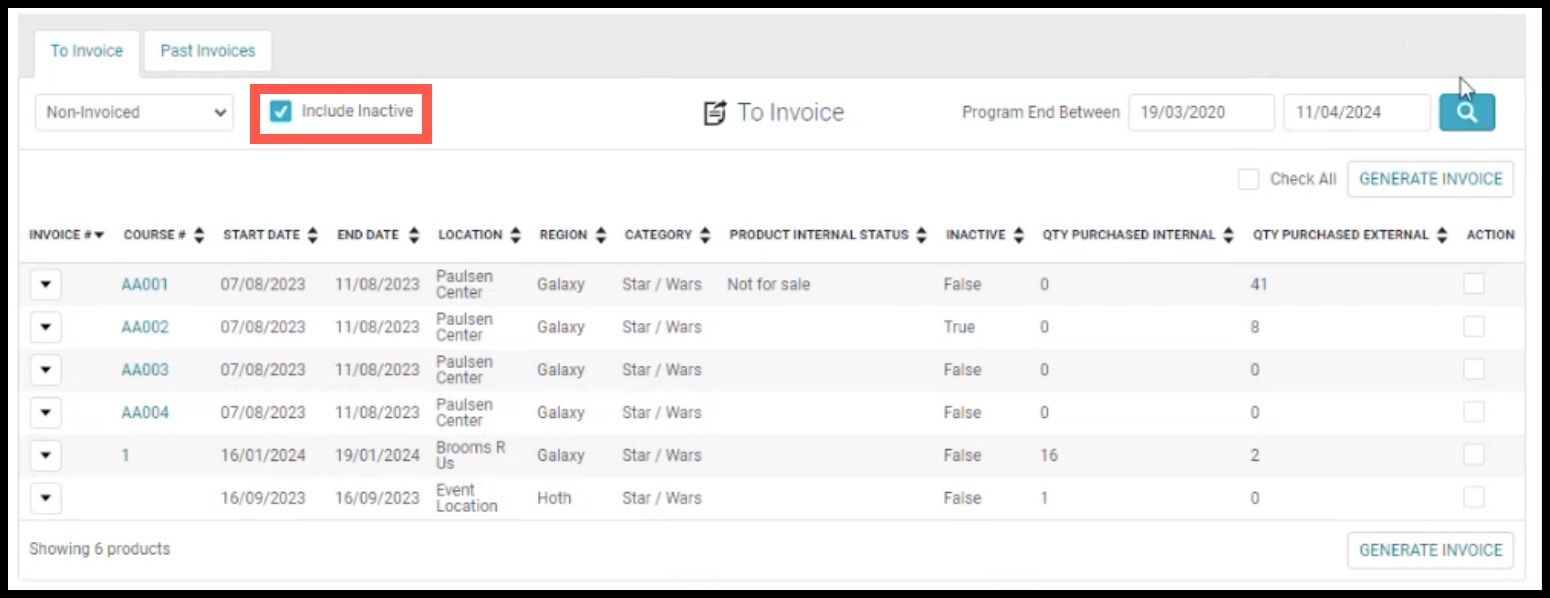Sort by Qty Purchased External arrows

point(1442,235)
